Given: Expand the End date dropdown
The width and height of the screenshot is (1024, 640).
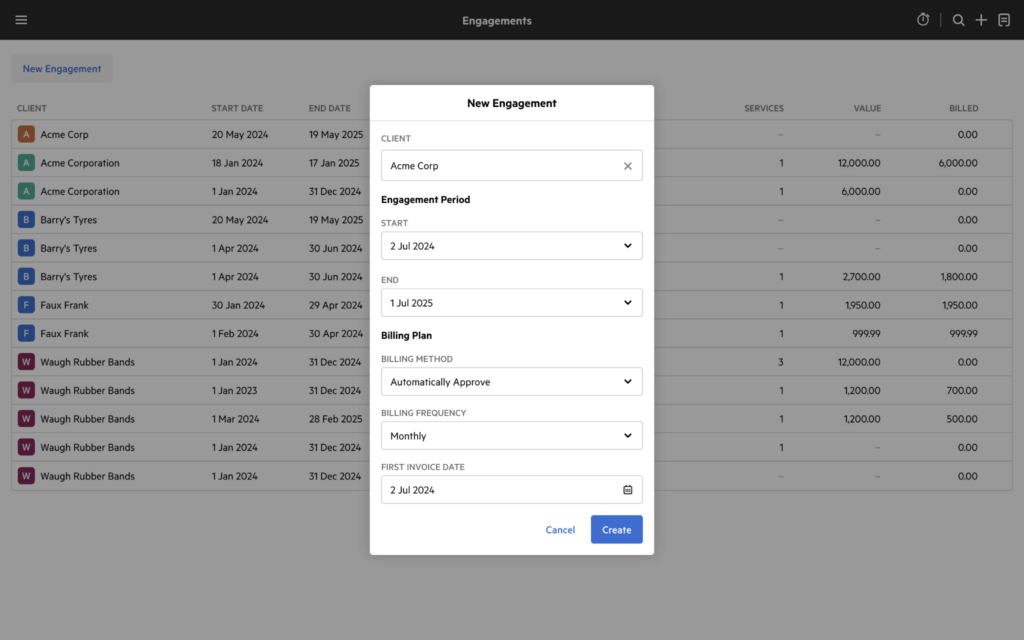Looking at the screenshot, I should coord(627,303).
